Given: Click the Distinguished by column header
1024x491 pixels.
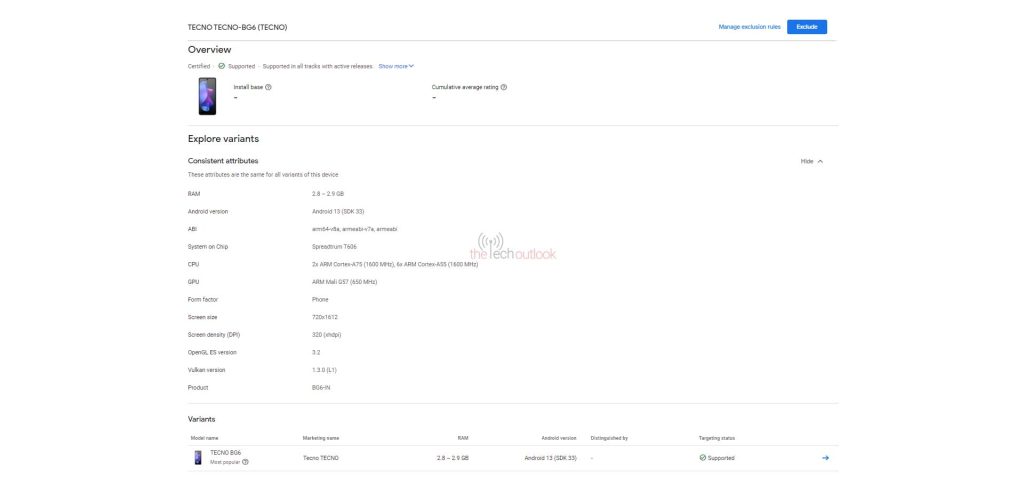Looking at the screenshot, I should [609, 438].
